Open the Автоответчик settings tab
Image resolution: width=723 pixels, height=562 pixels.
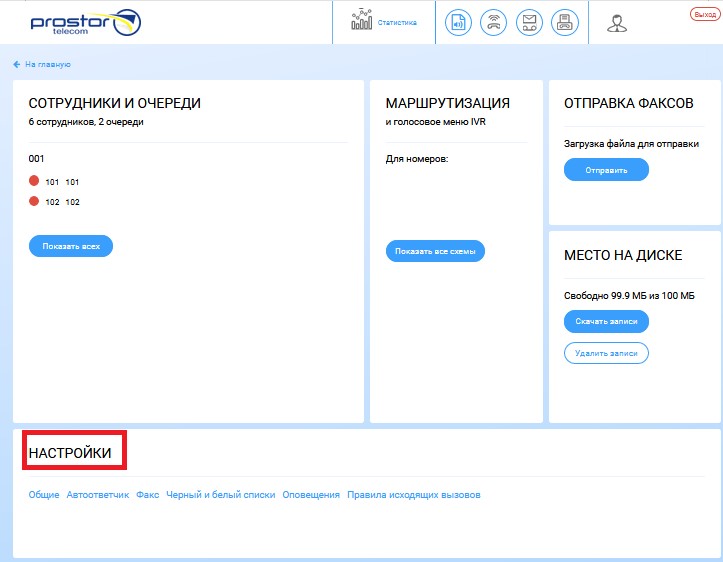pos(98,495)
